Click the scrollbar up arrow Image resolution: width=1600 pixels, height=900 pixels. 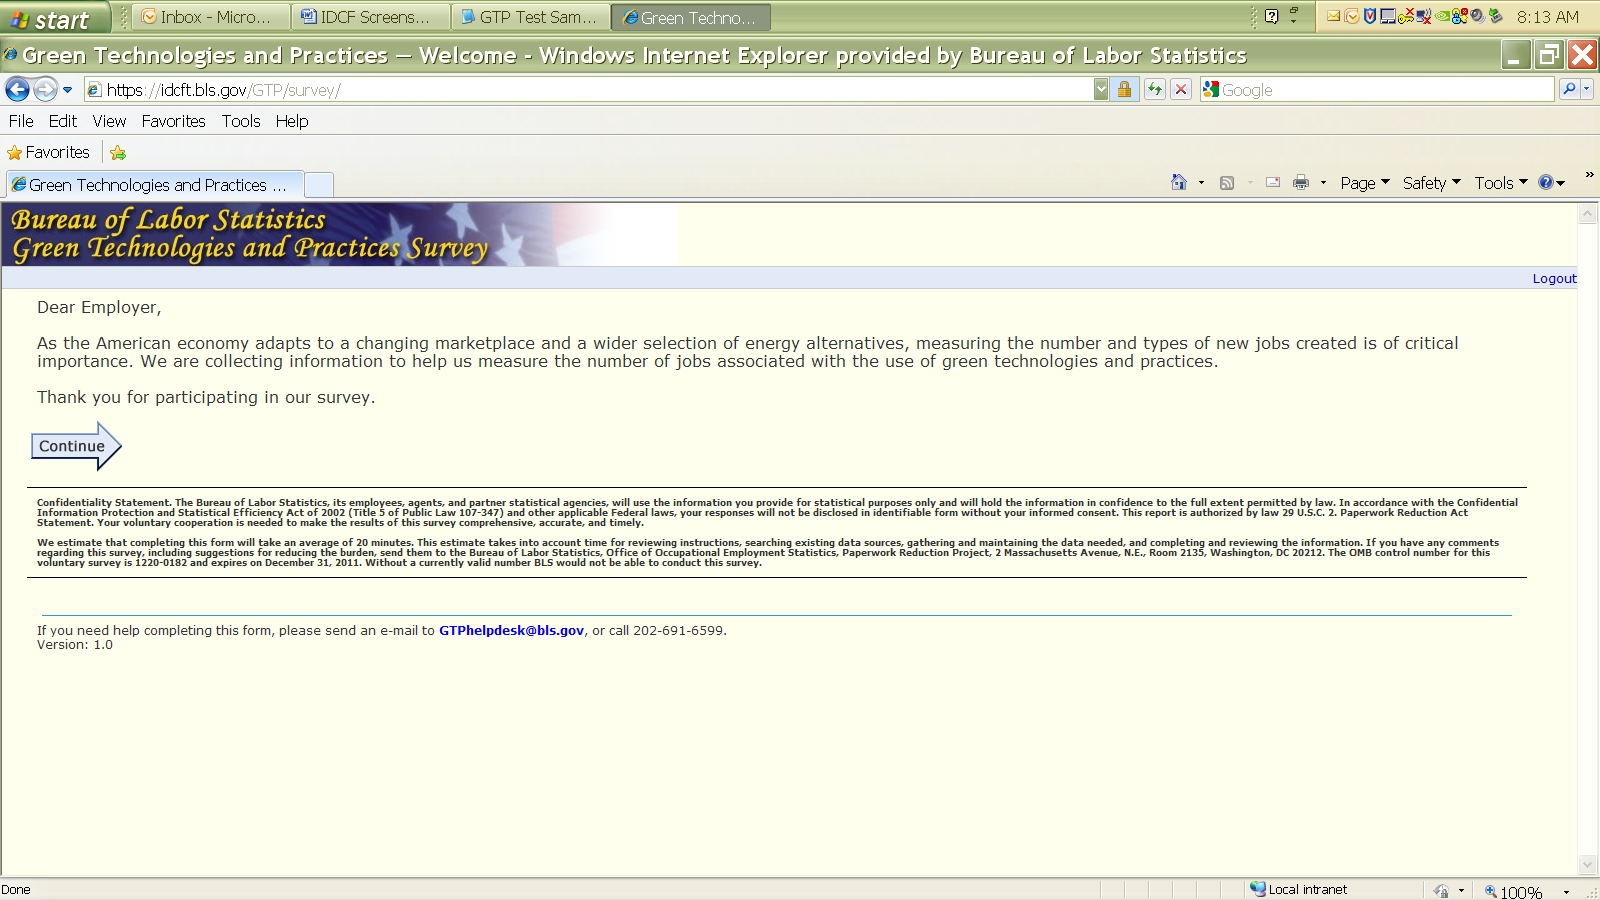[x=1588, y=214]
